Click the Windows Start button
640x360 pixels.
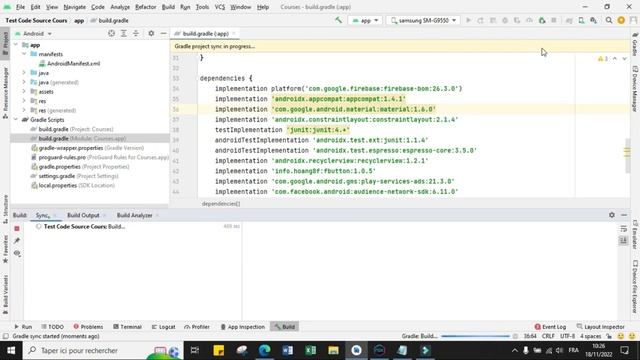[x=11, y=350]
